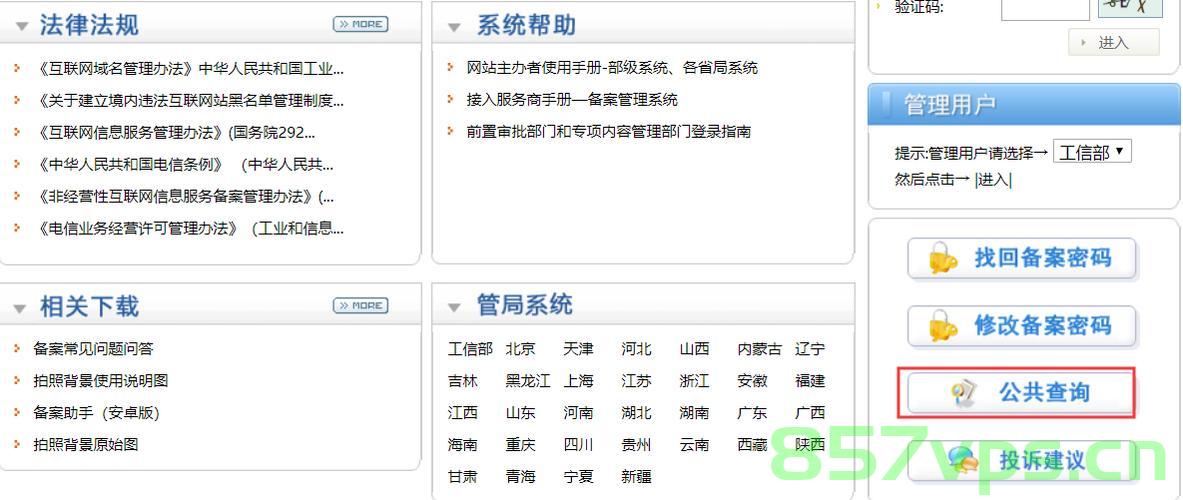
Task: Select 云南 in 管局系统
Action: tap(695, 444)
